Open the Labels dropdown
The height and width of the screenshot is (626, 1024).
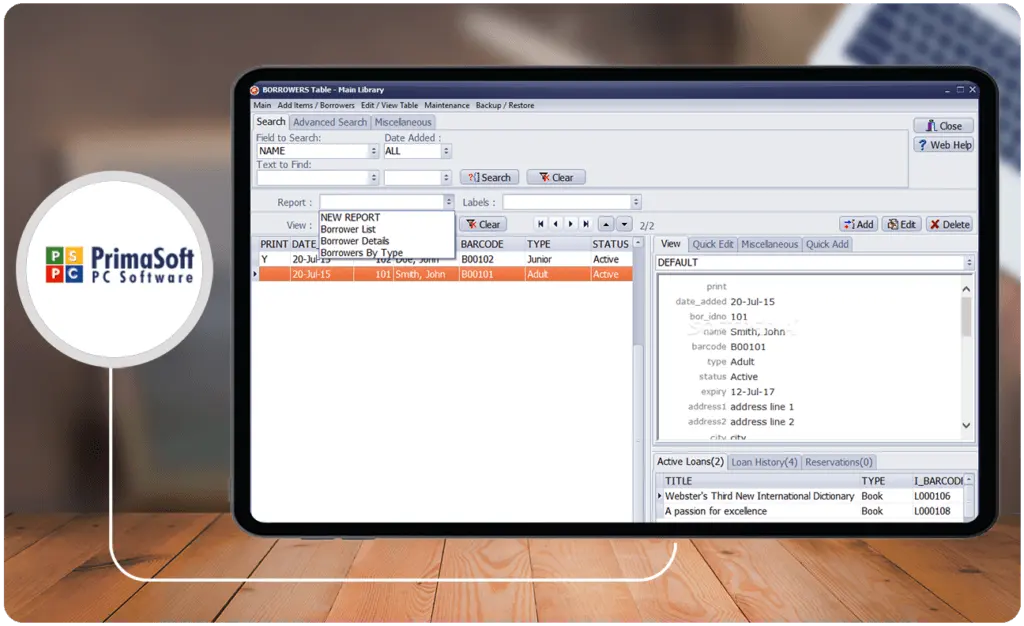(636, 202)
